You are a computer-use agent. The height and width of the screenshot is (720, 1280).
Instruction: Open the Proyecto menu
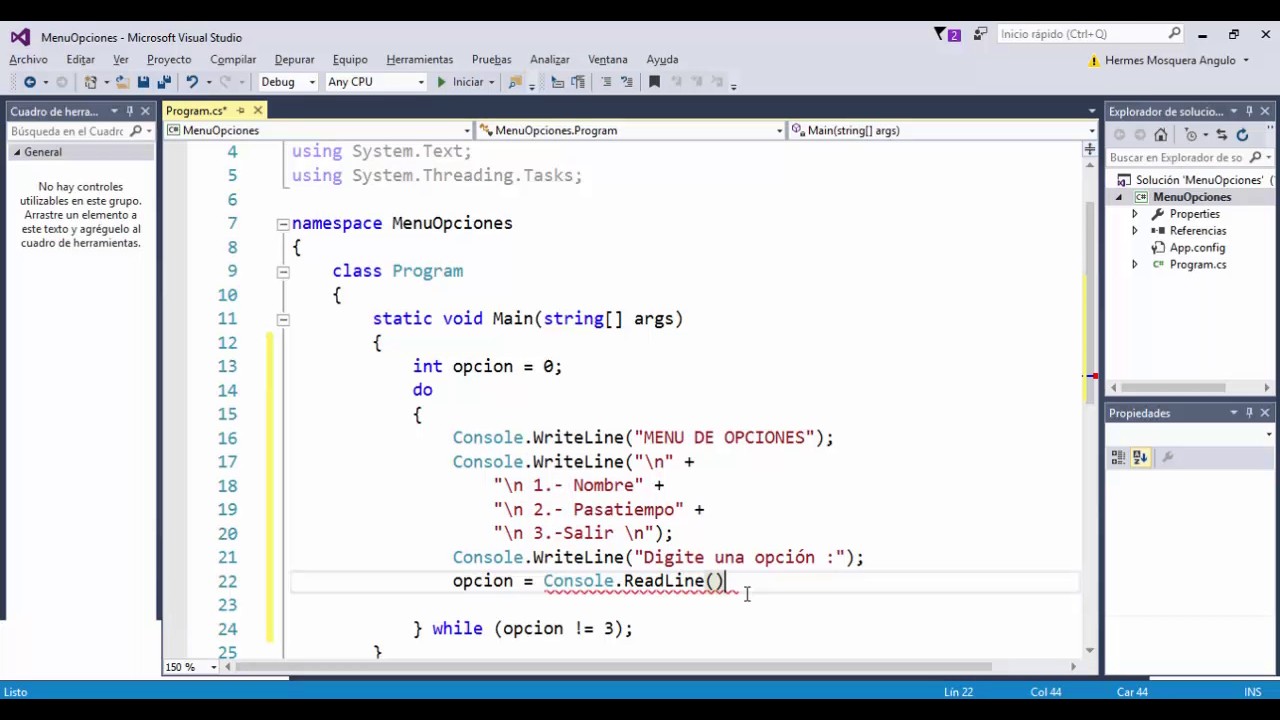pyautogui.click(x=169, y=60)
